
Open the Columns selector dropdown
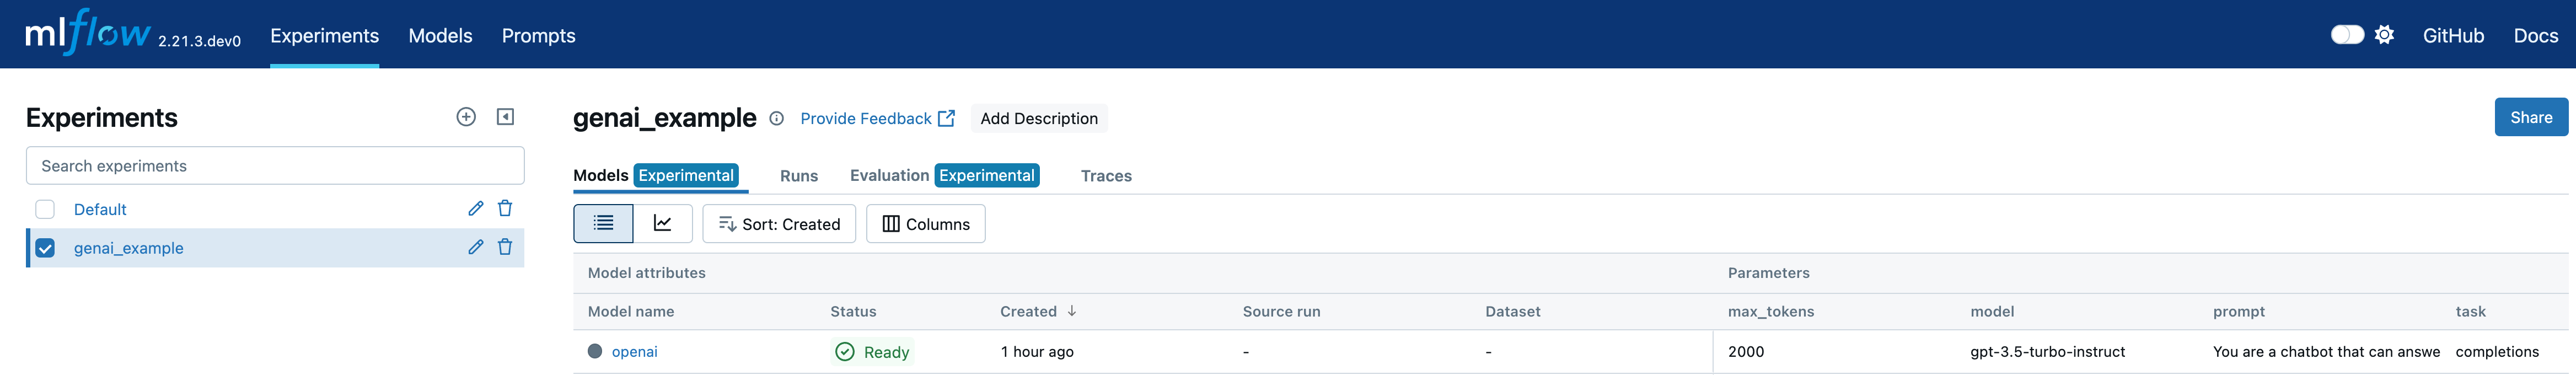coord(925,224)
